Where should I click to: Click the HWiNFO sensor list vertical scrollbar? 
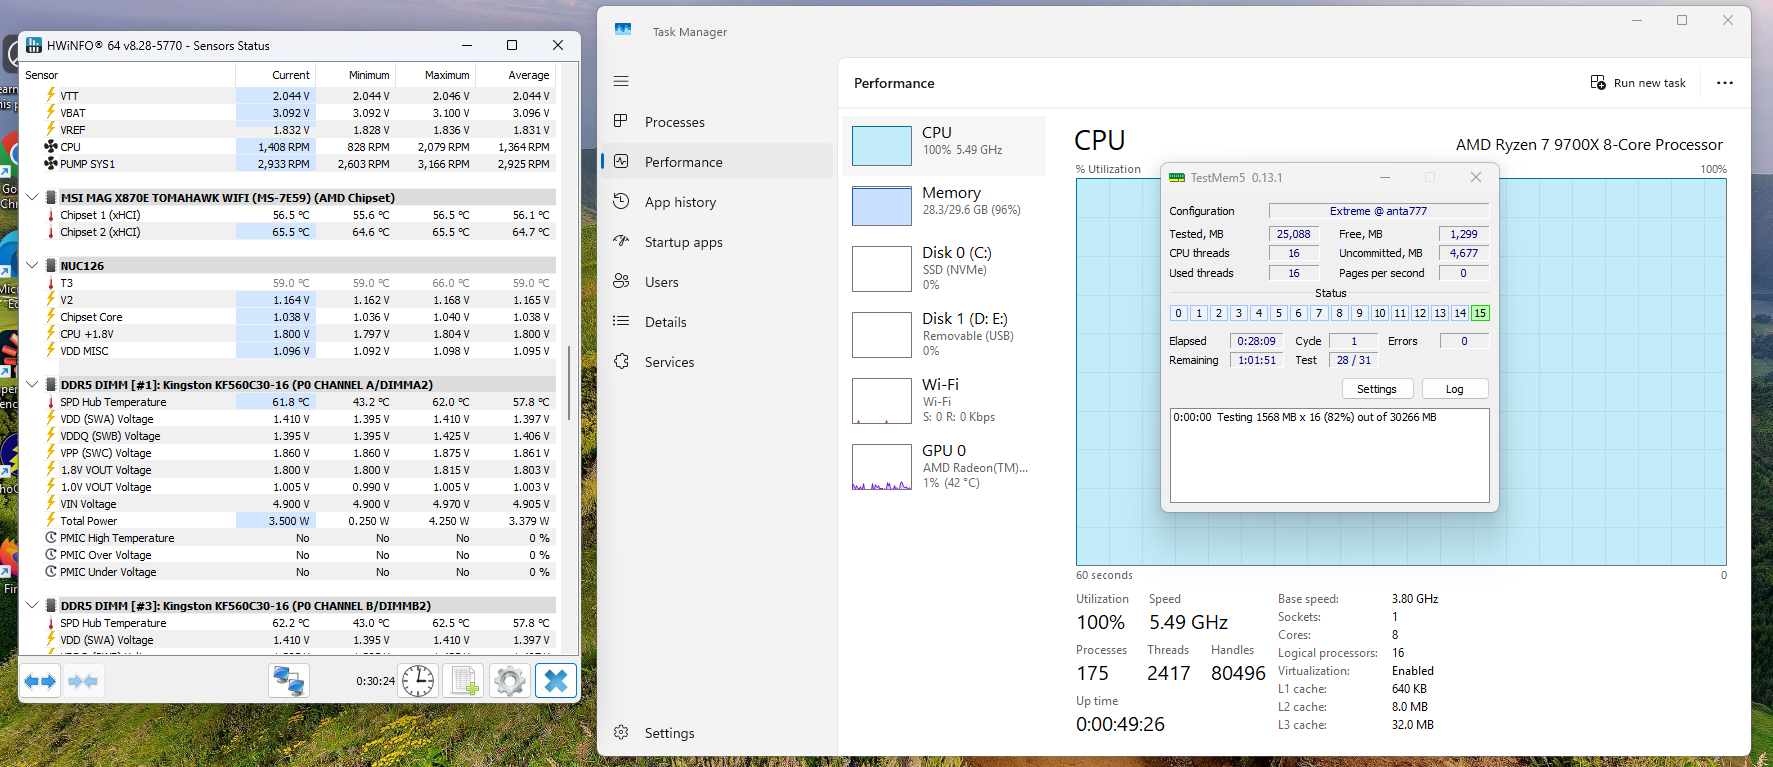(x=569, y=383)
